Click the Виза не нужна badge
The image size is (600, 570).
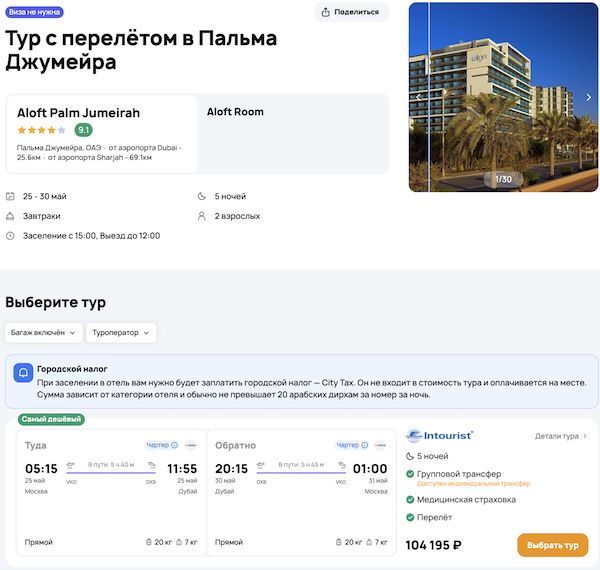point(36,12)
